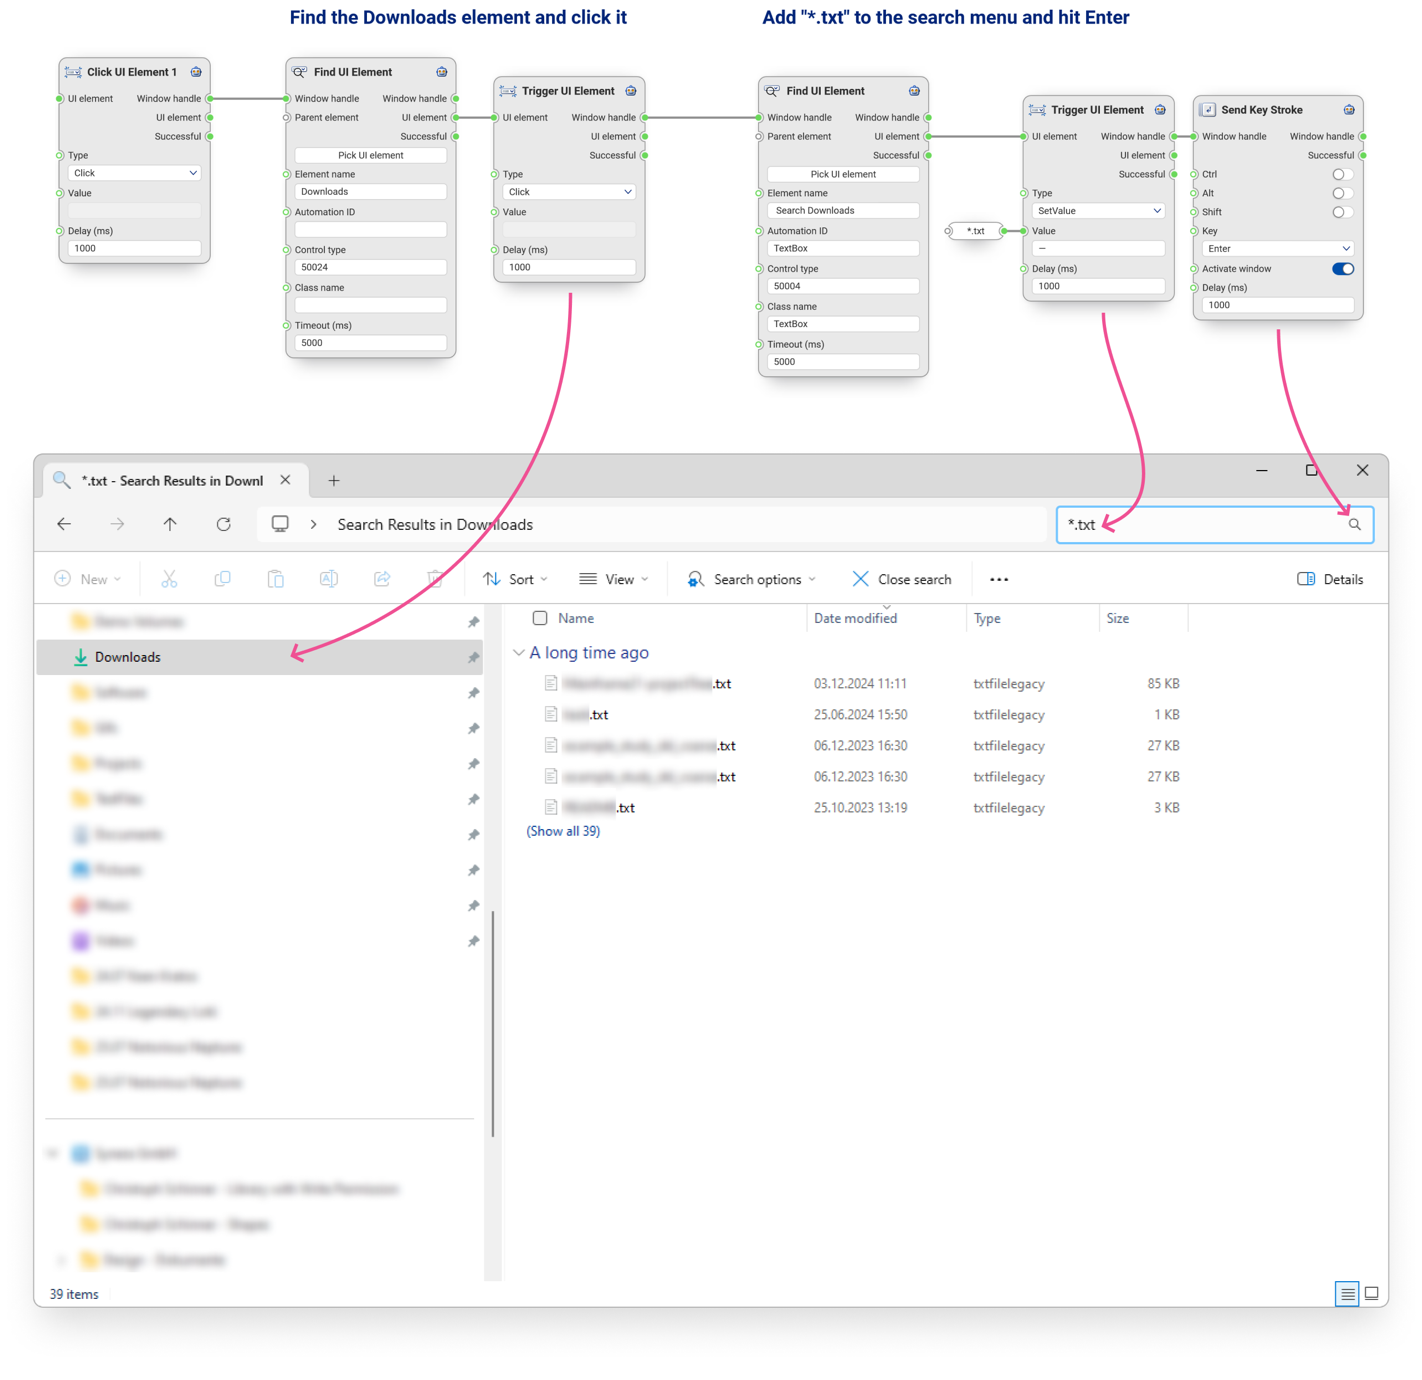Toggle the Ctrl switch in Send Key Stroke
The image size is (1422, 1380).
[1342, 174]
